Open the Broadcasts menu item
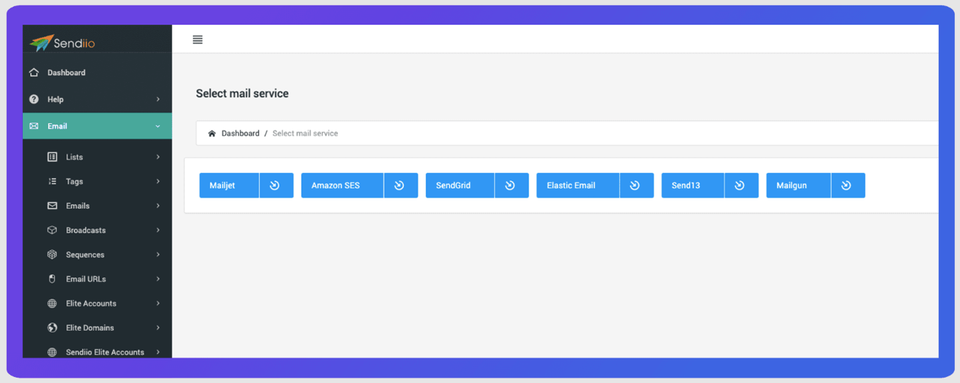Screen dimensions: 960x383 tap(97, 231)
